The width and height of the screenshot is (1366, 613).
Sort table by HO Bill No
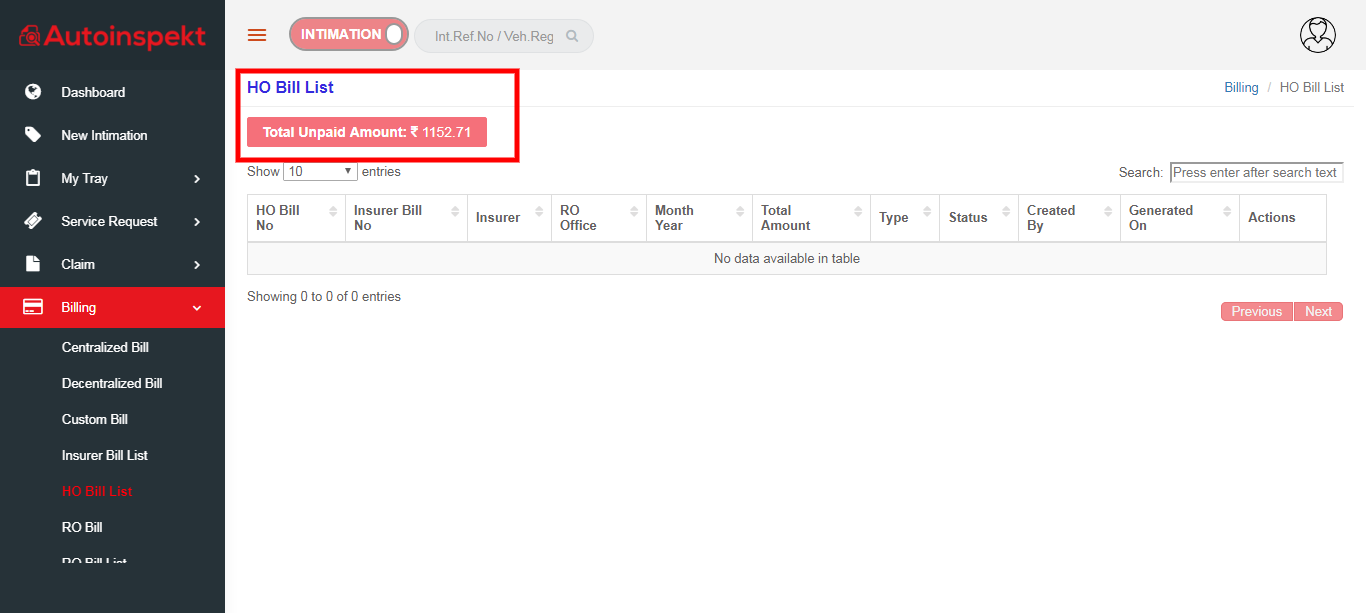pyautogui.click(x=295, y=218)
